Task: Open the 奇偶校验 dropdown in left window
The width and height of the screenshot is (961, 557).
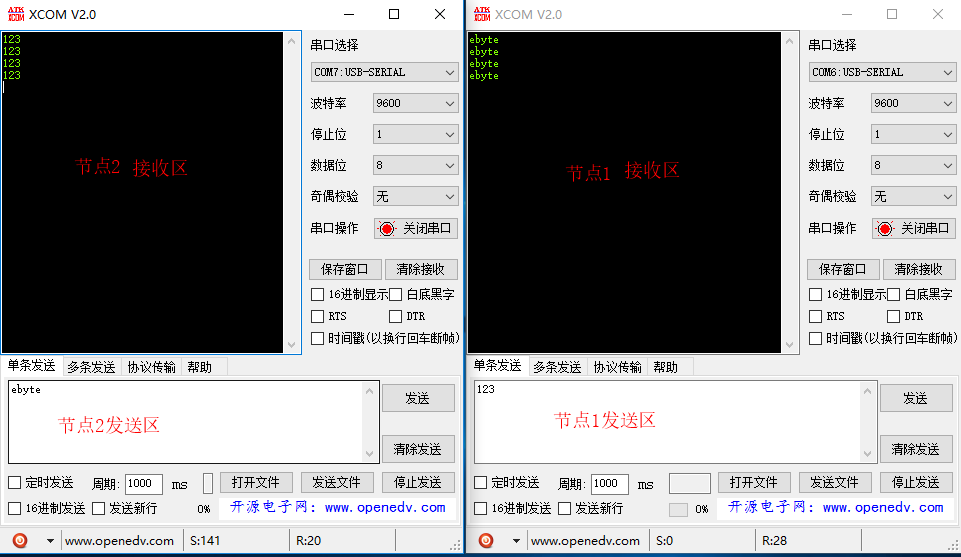Action: click(x=415, y=197)
